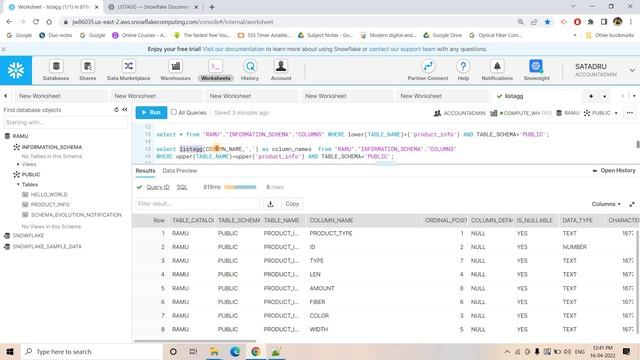This screenshot has width=640, height=360.
Task: Click the horizontal scrollbar under results
Action: point(195,341)
